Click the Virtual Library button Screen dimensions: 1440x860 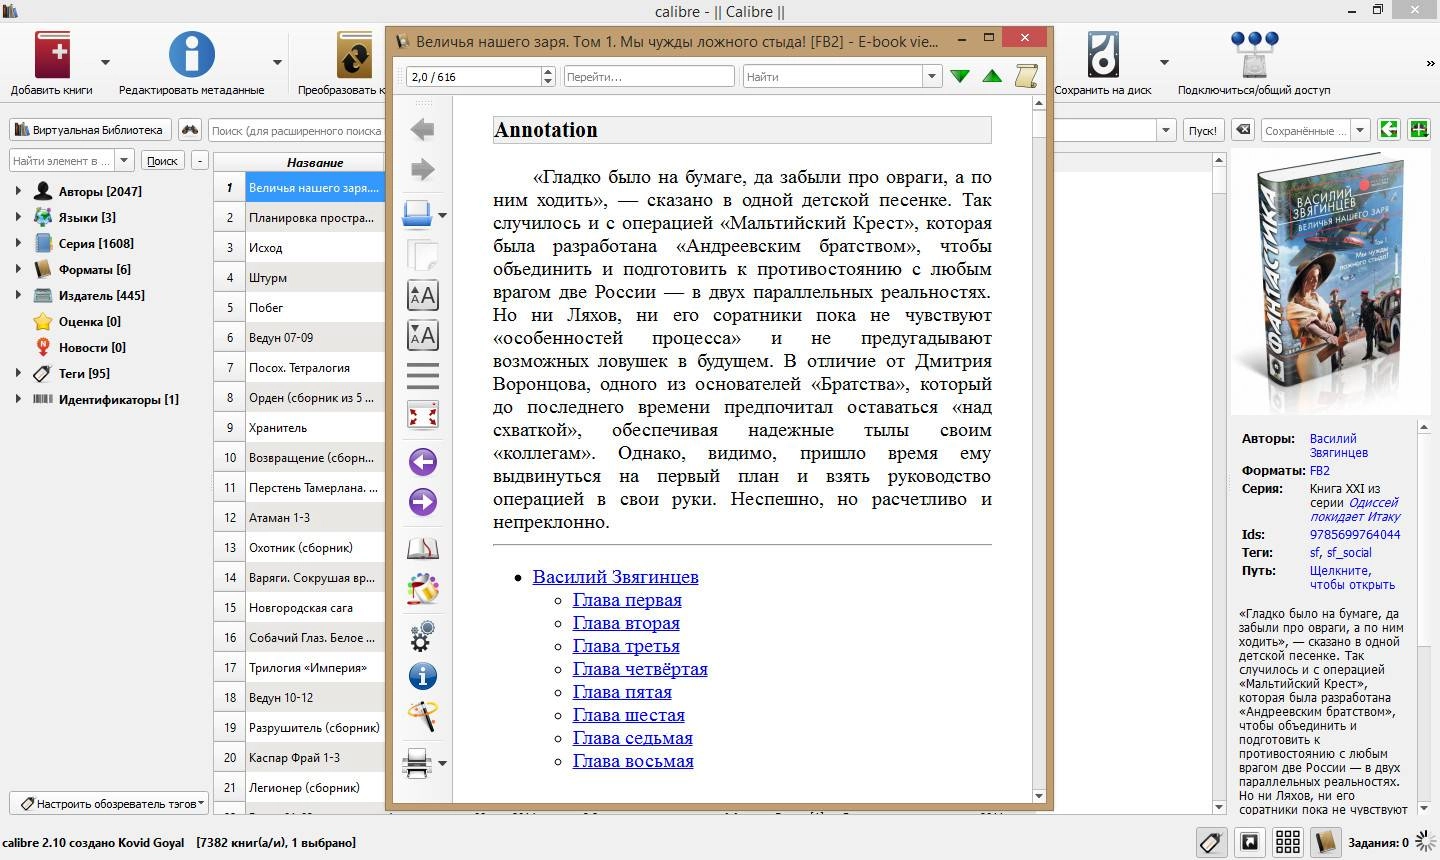[x=90, y=130]
